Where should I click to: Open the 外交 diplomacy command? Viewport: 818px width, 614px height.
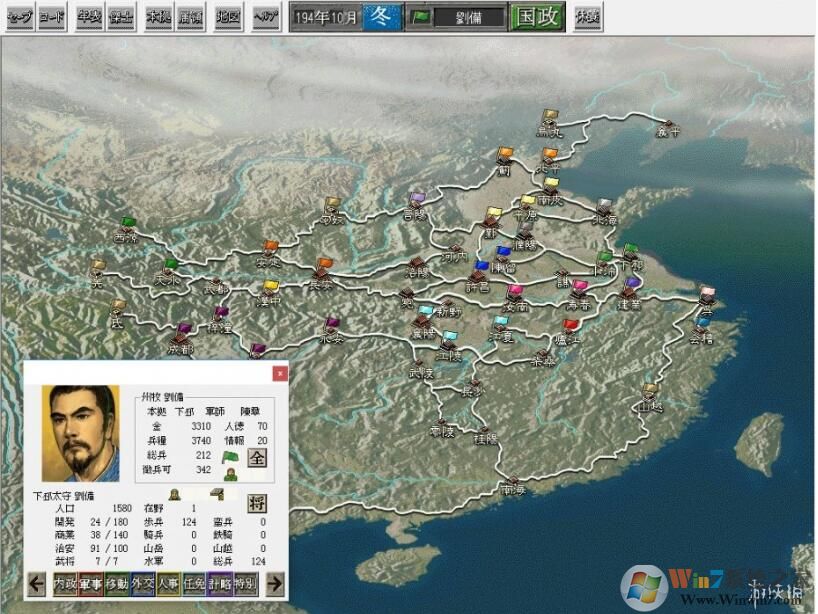(x=142, y=583)
